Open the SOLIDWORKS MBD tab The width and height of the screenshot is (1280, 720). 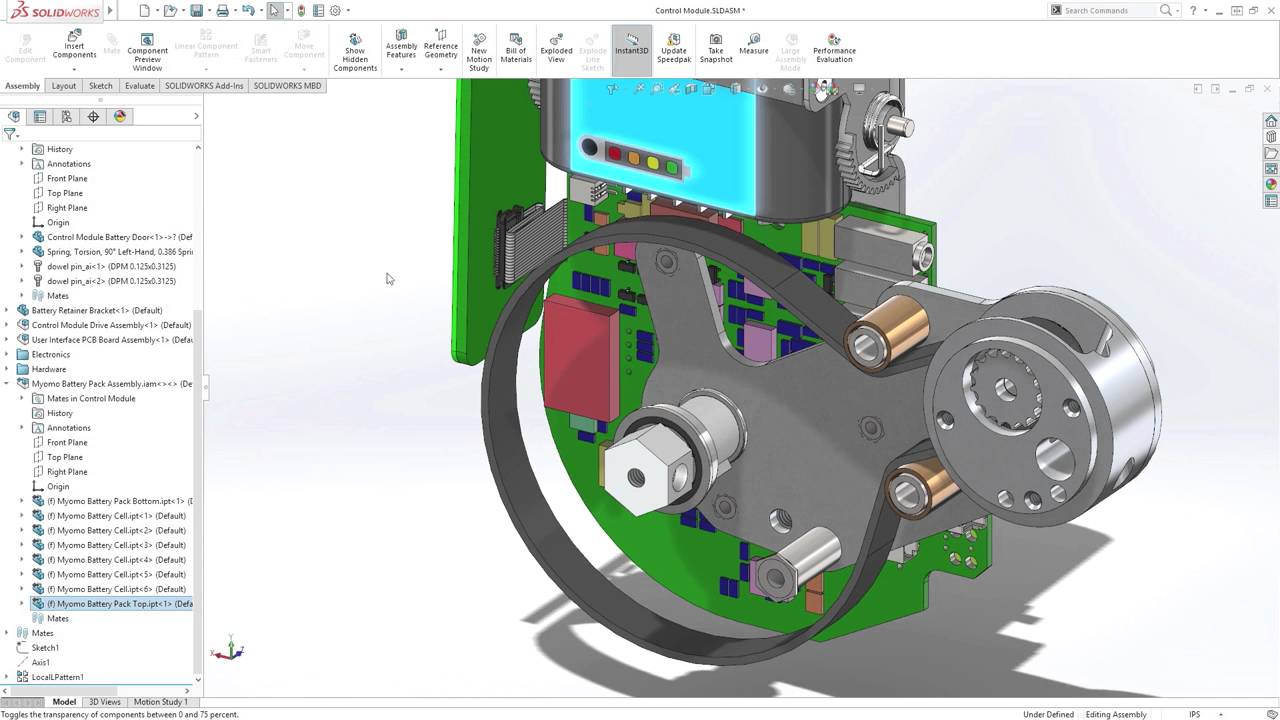click(288, 86)
